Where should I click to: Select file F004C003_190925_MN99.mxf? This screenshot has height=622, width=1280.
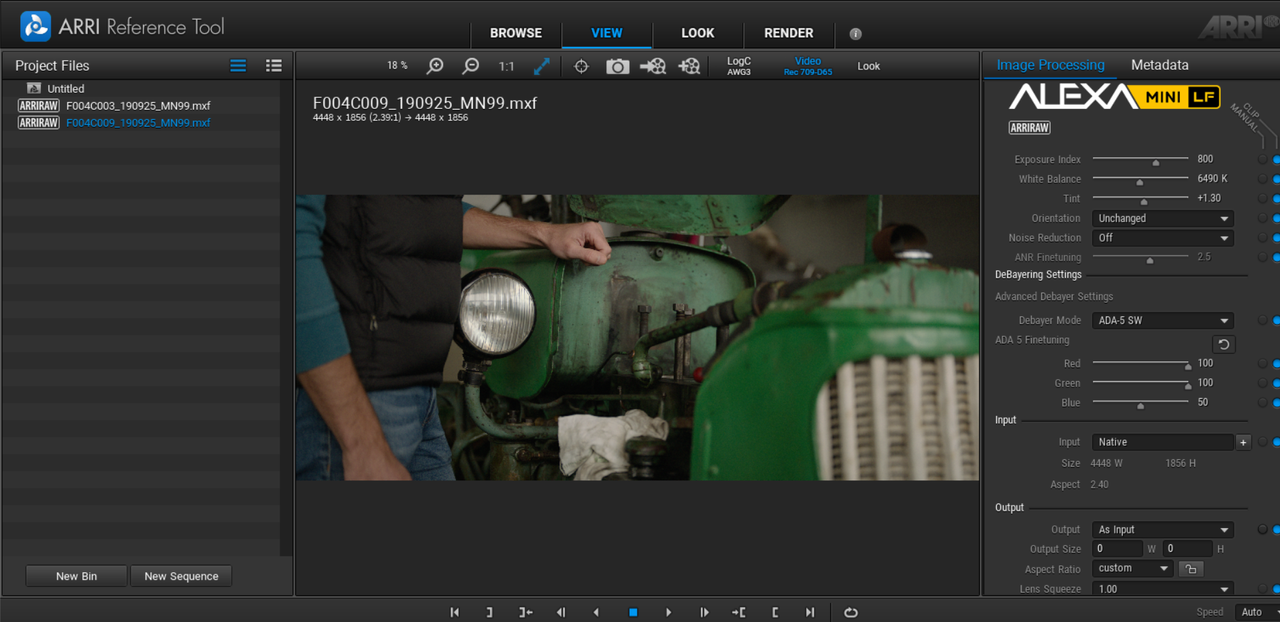(x=138, y=106)
